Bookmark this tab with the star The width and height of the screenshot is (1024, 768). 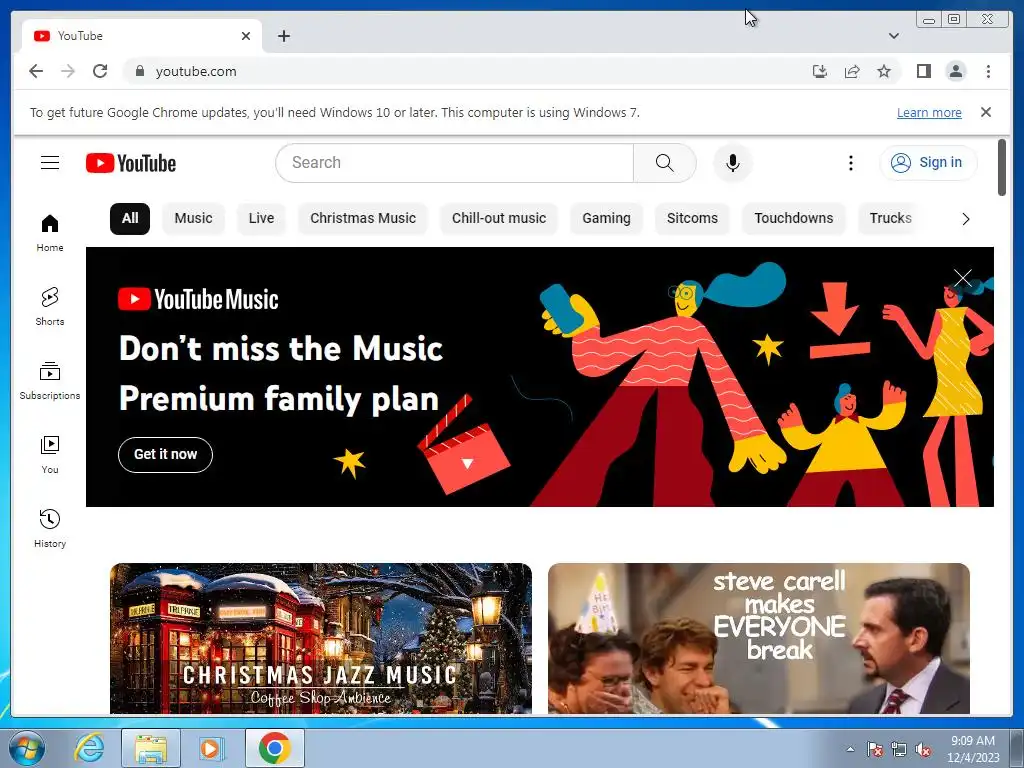click(x=884, y=71)
